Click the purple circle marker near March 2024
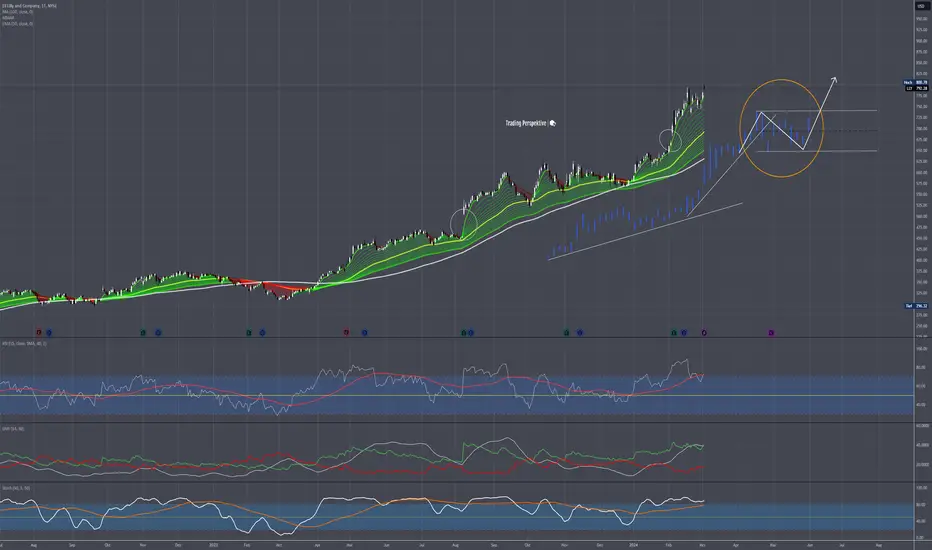Image resolution: width=932 pixels, height=550 pixels. pyautogui.click(x=704, y=333)
